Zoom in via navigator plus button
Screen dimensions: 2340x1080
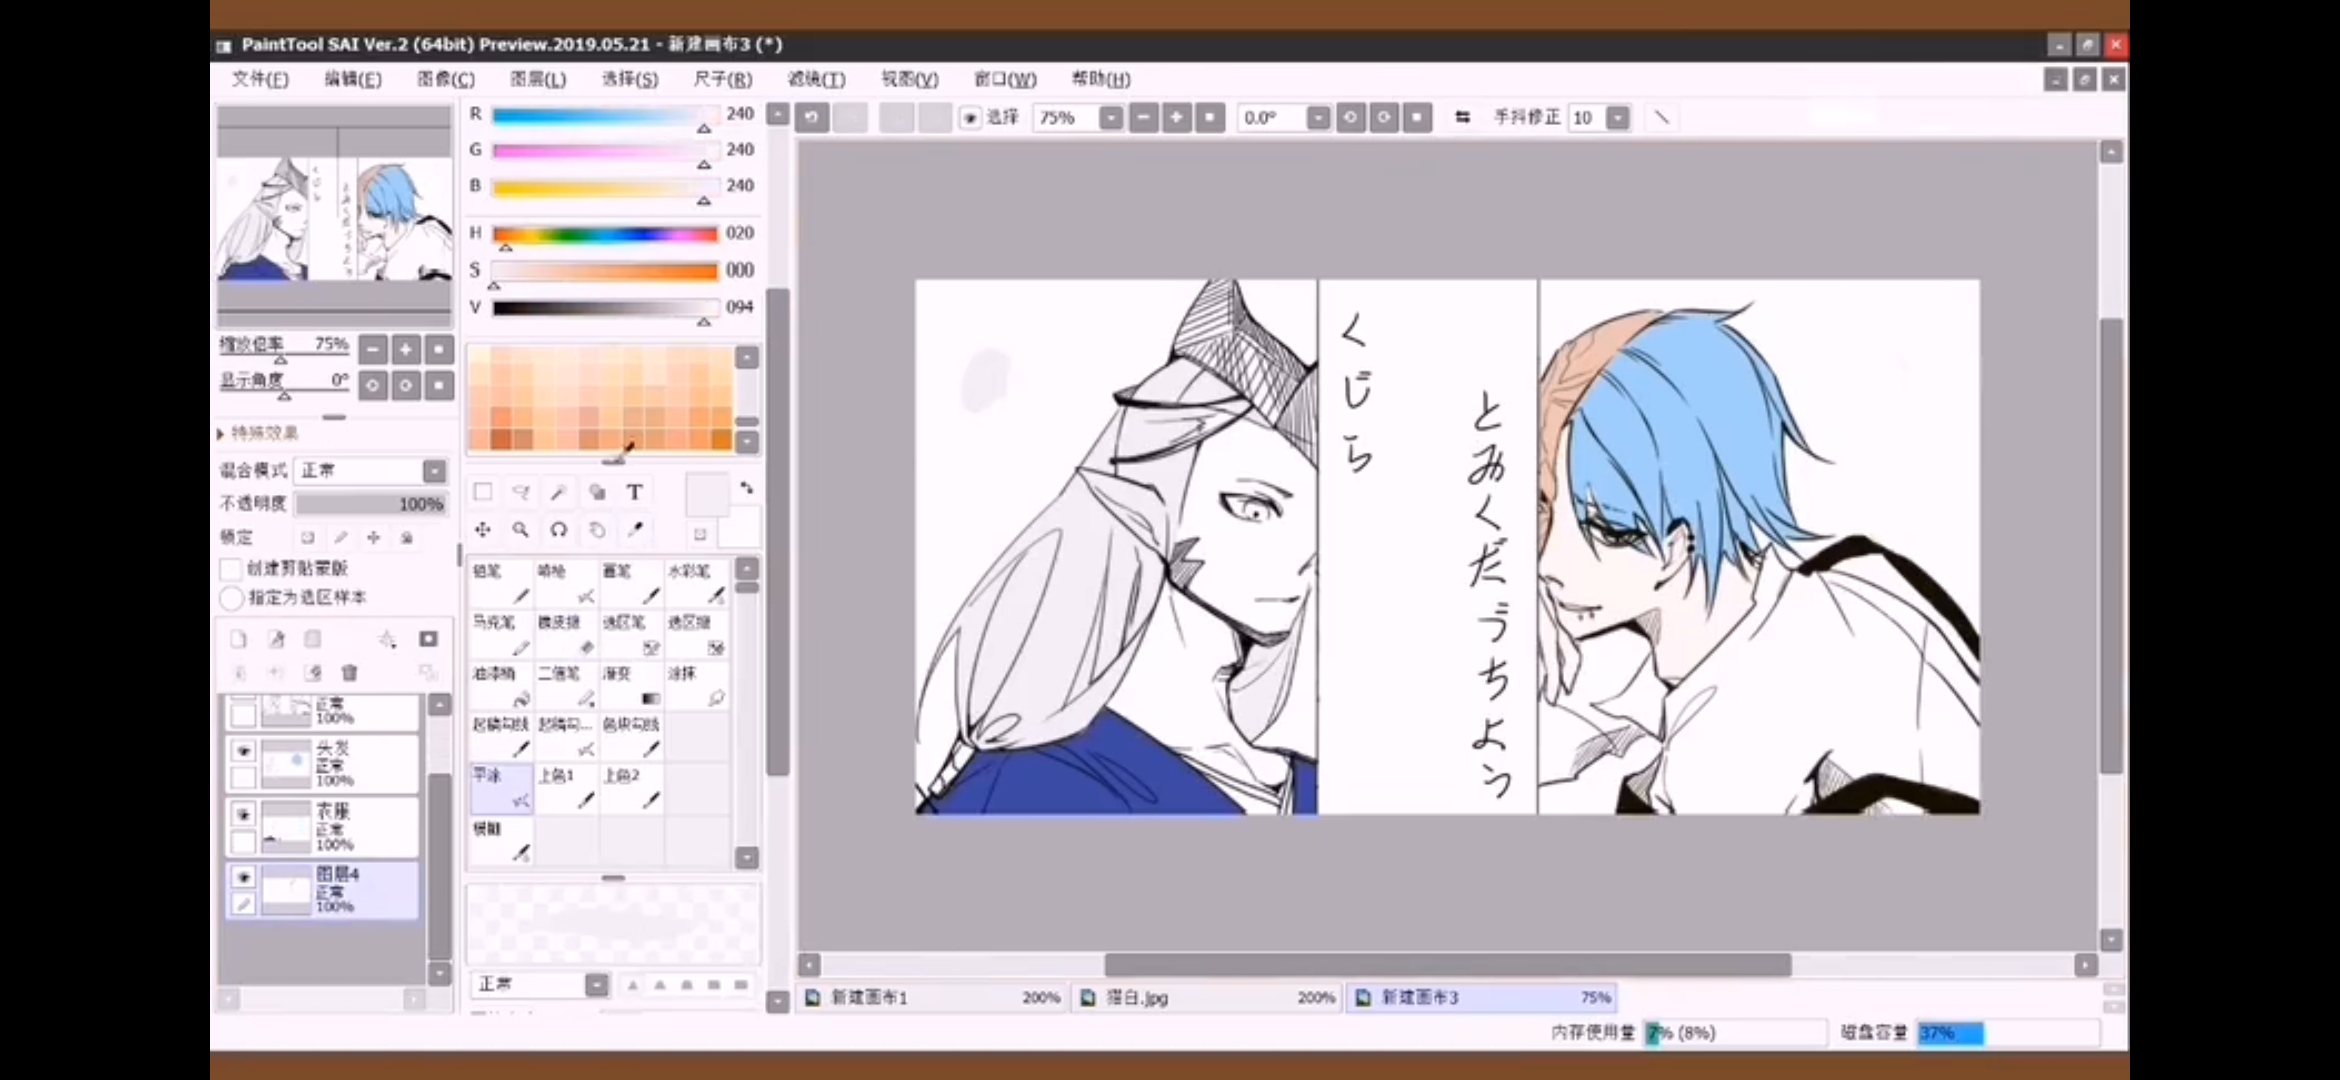[x=406, y=349]
